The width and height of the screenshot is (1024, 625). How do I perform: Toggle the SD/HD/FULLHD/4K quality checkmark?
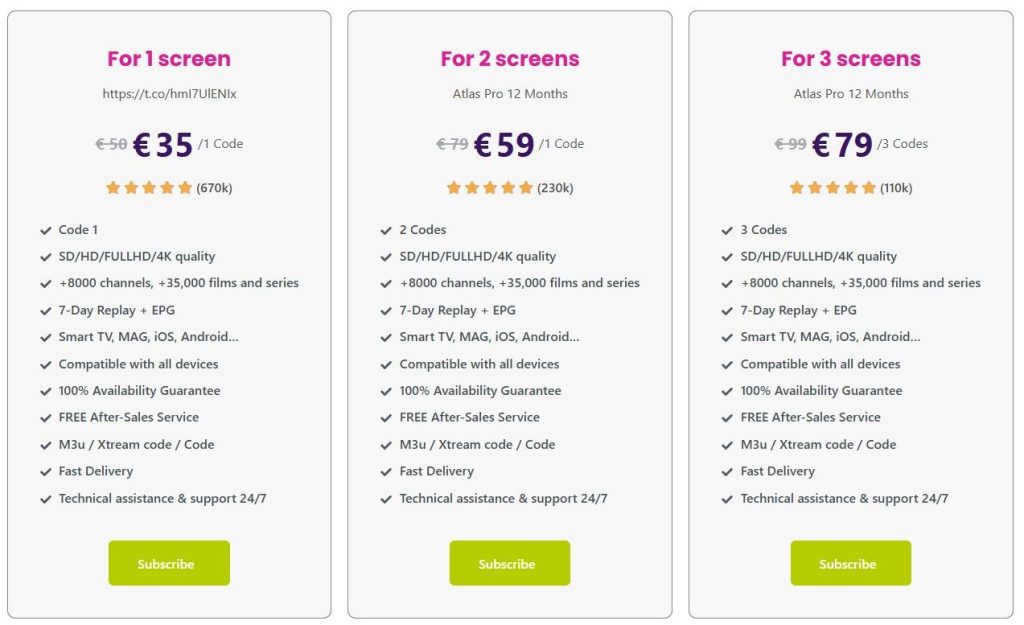point(46,256)
